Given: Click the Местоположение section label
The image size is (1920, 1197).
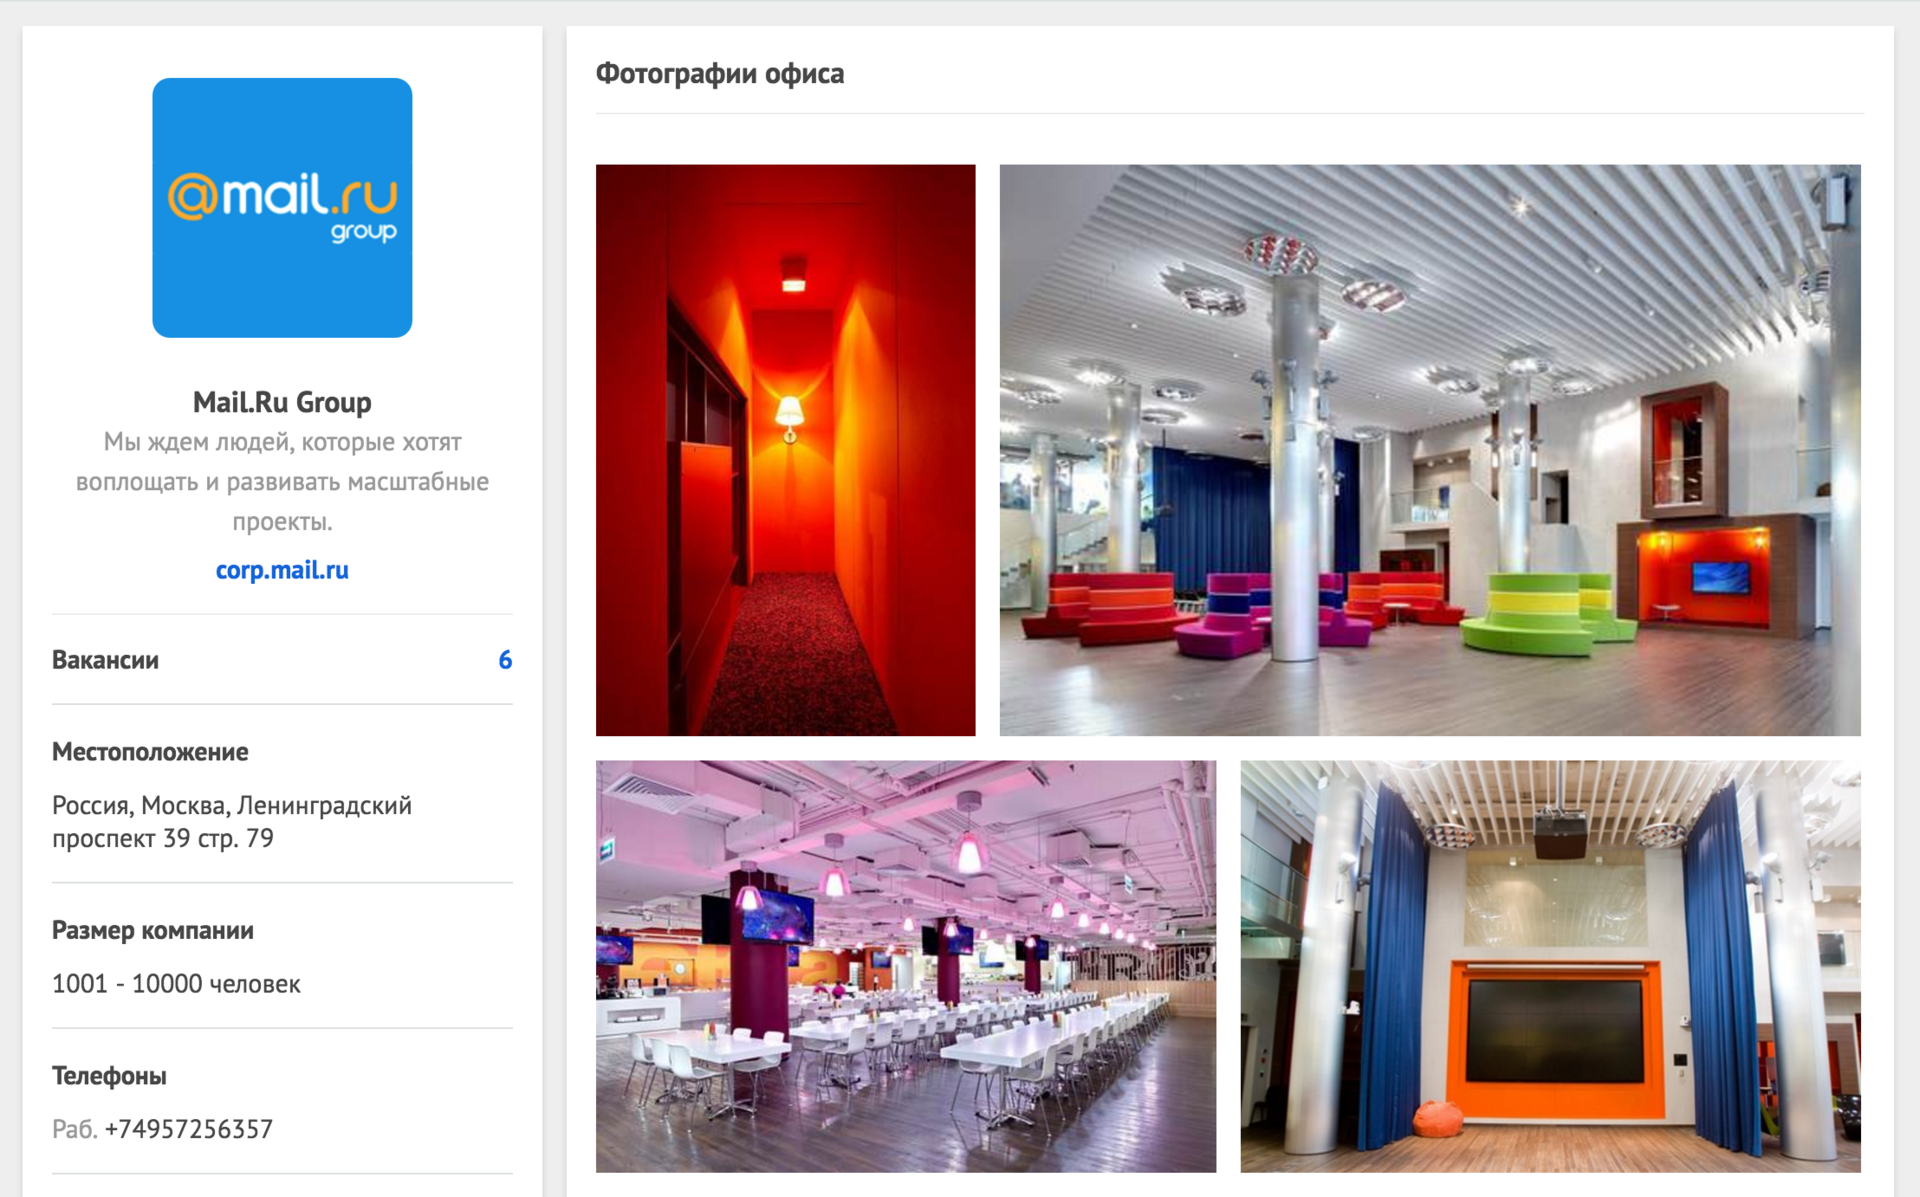Looking at the screenshot, I should click(x=150, y=752).
